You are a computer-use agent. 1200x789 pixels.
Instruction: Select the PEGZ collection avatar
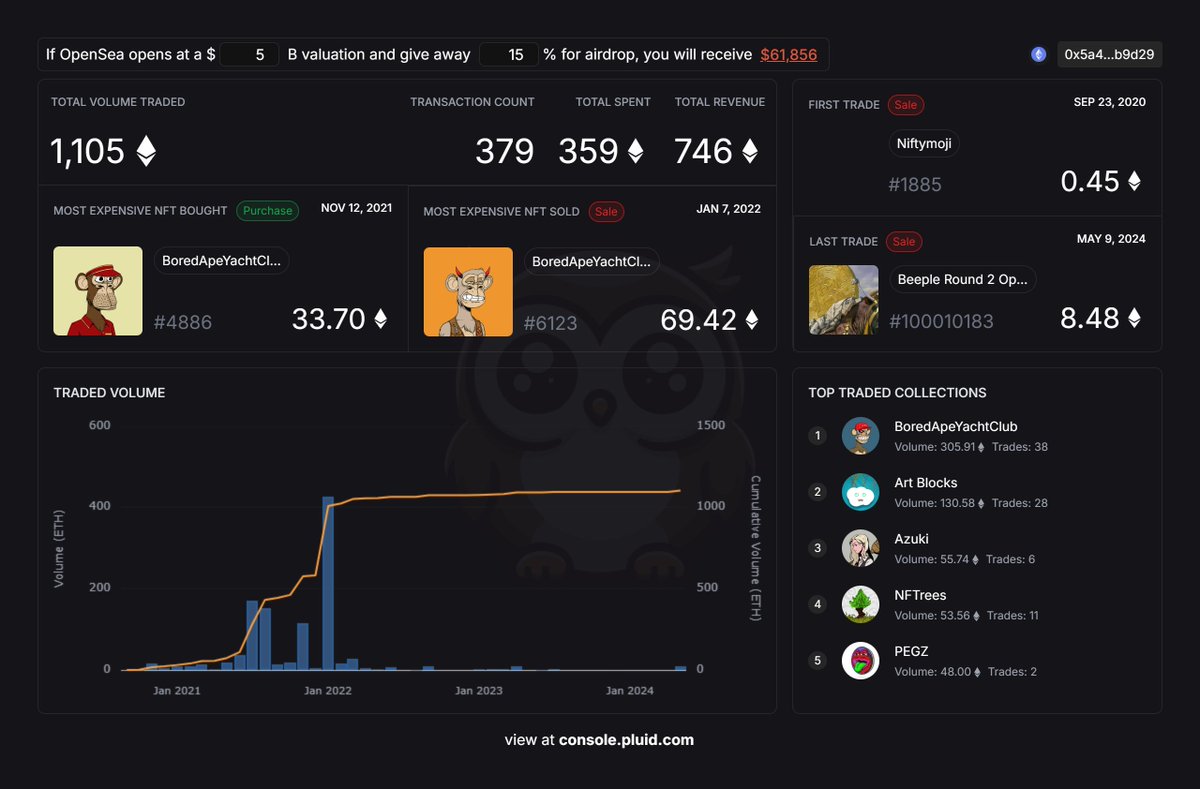pyautogui.click(x=861, y=660)
